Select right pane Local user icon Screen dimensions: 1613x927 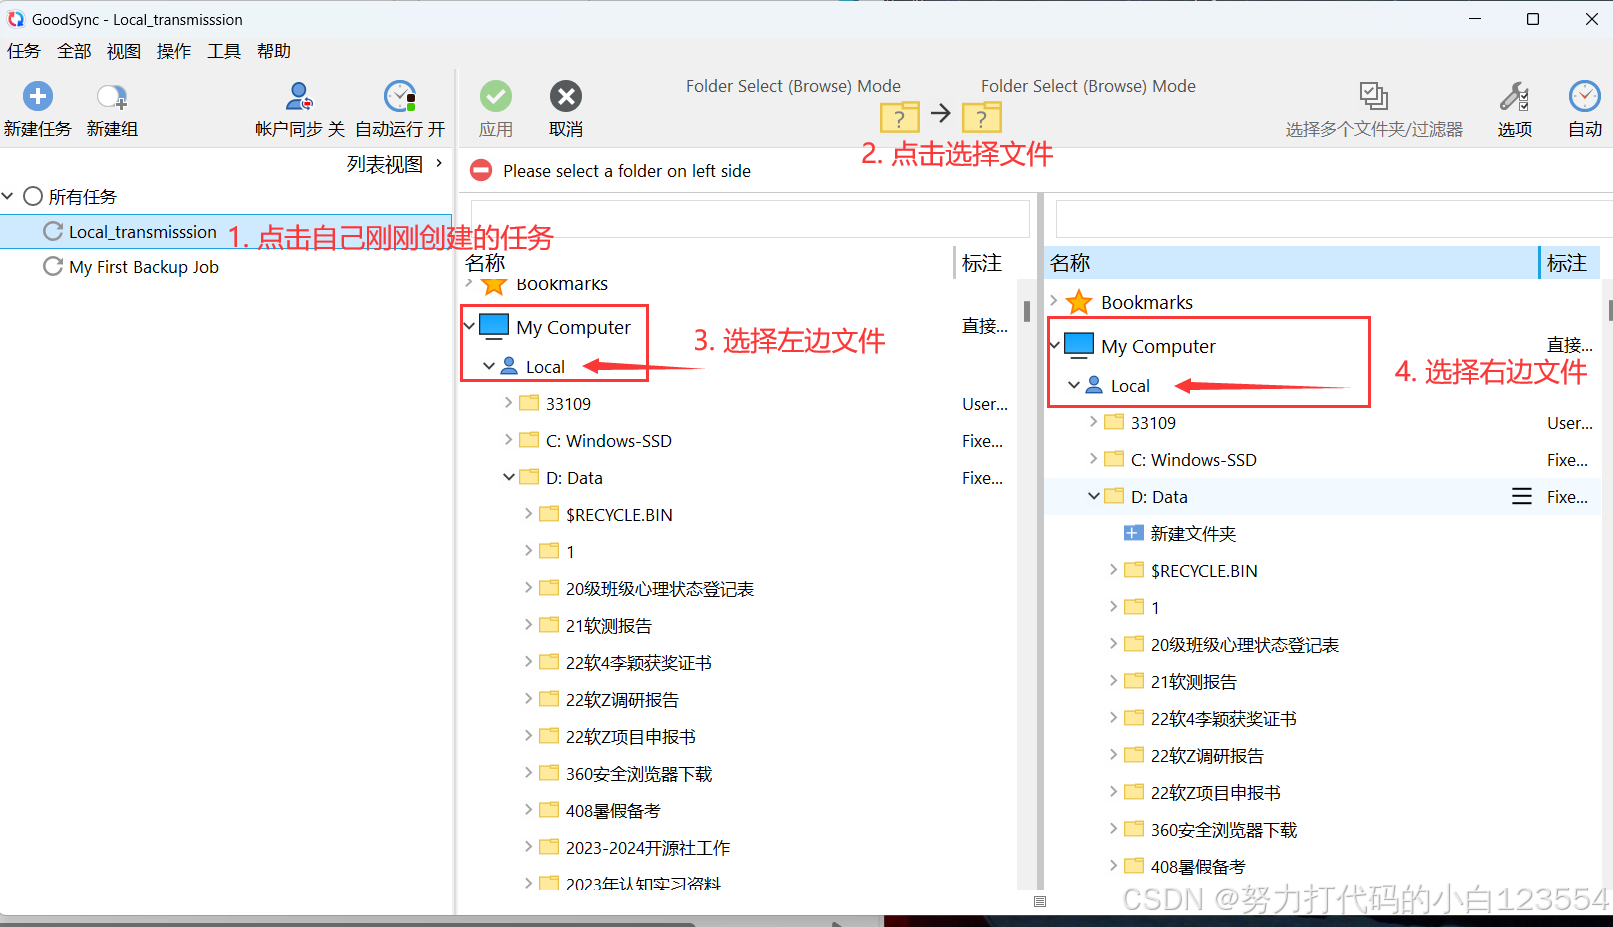[1094, 385]
